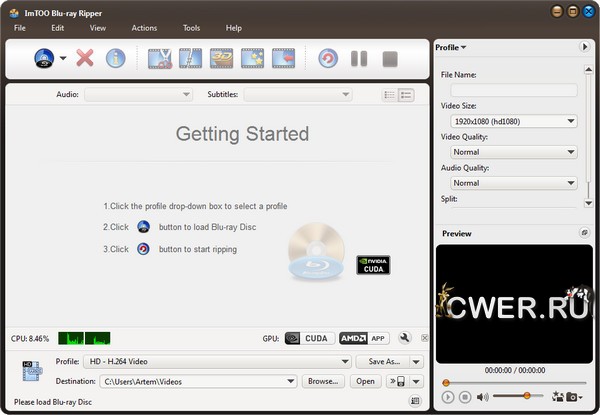Click the red X remove button
This screenshot has width=600, height=415.
(x=85, y=58)
